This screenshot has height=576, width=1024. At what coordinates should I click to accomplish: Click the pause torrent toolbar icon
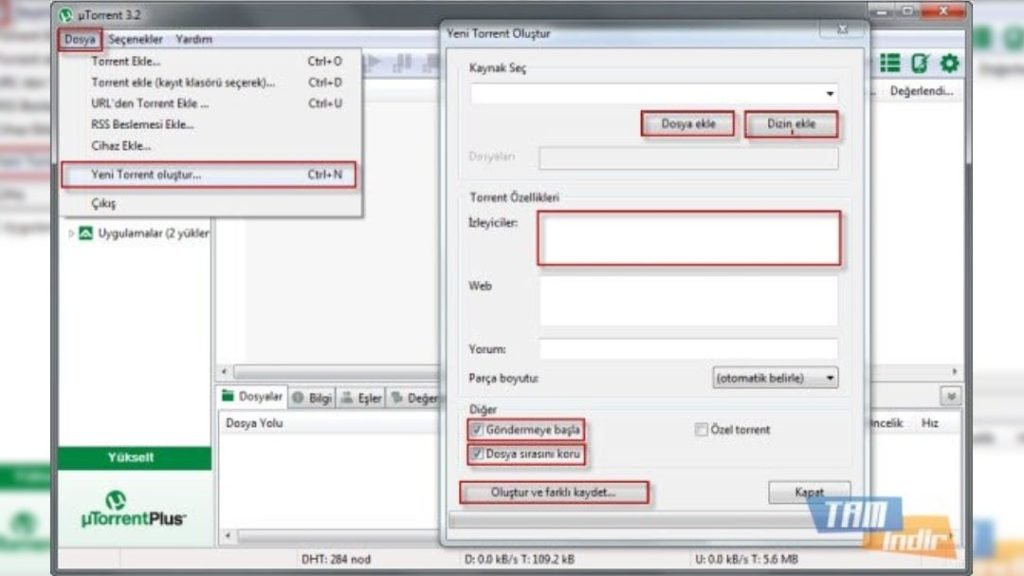402,63
